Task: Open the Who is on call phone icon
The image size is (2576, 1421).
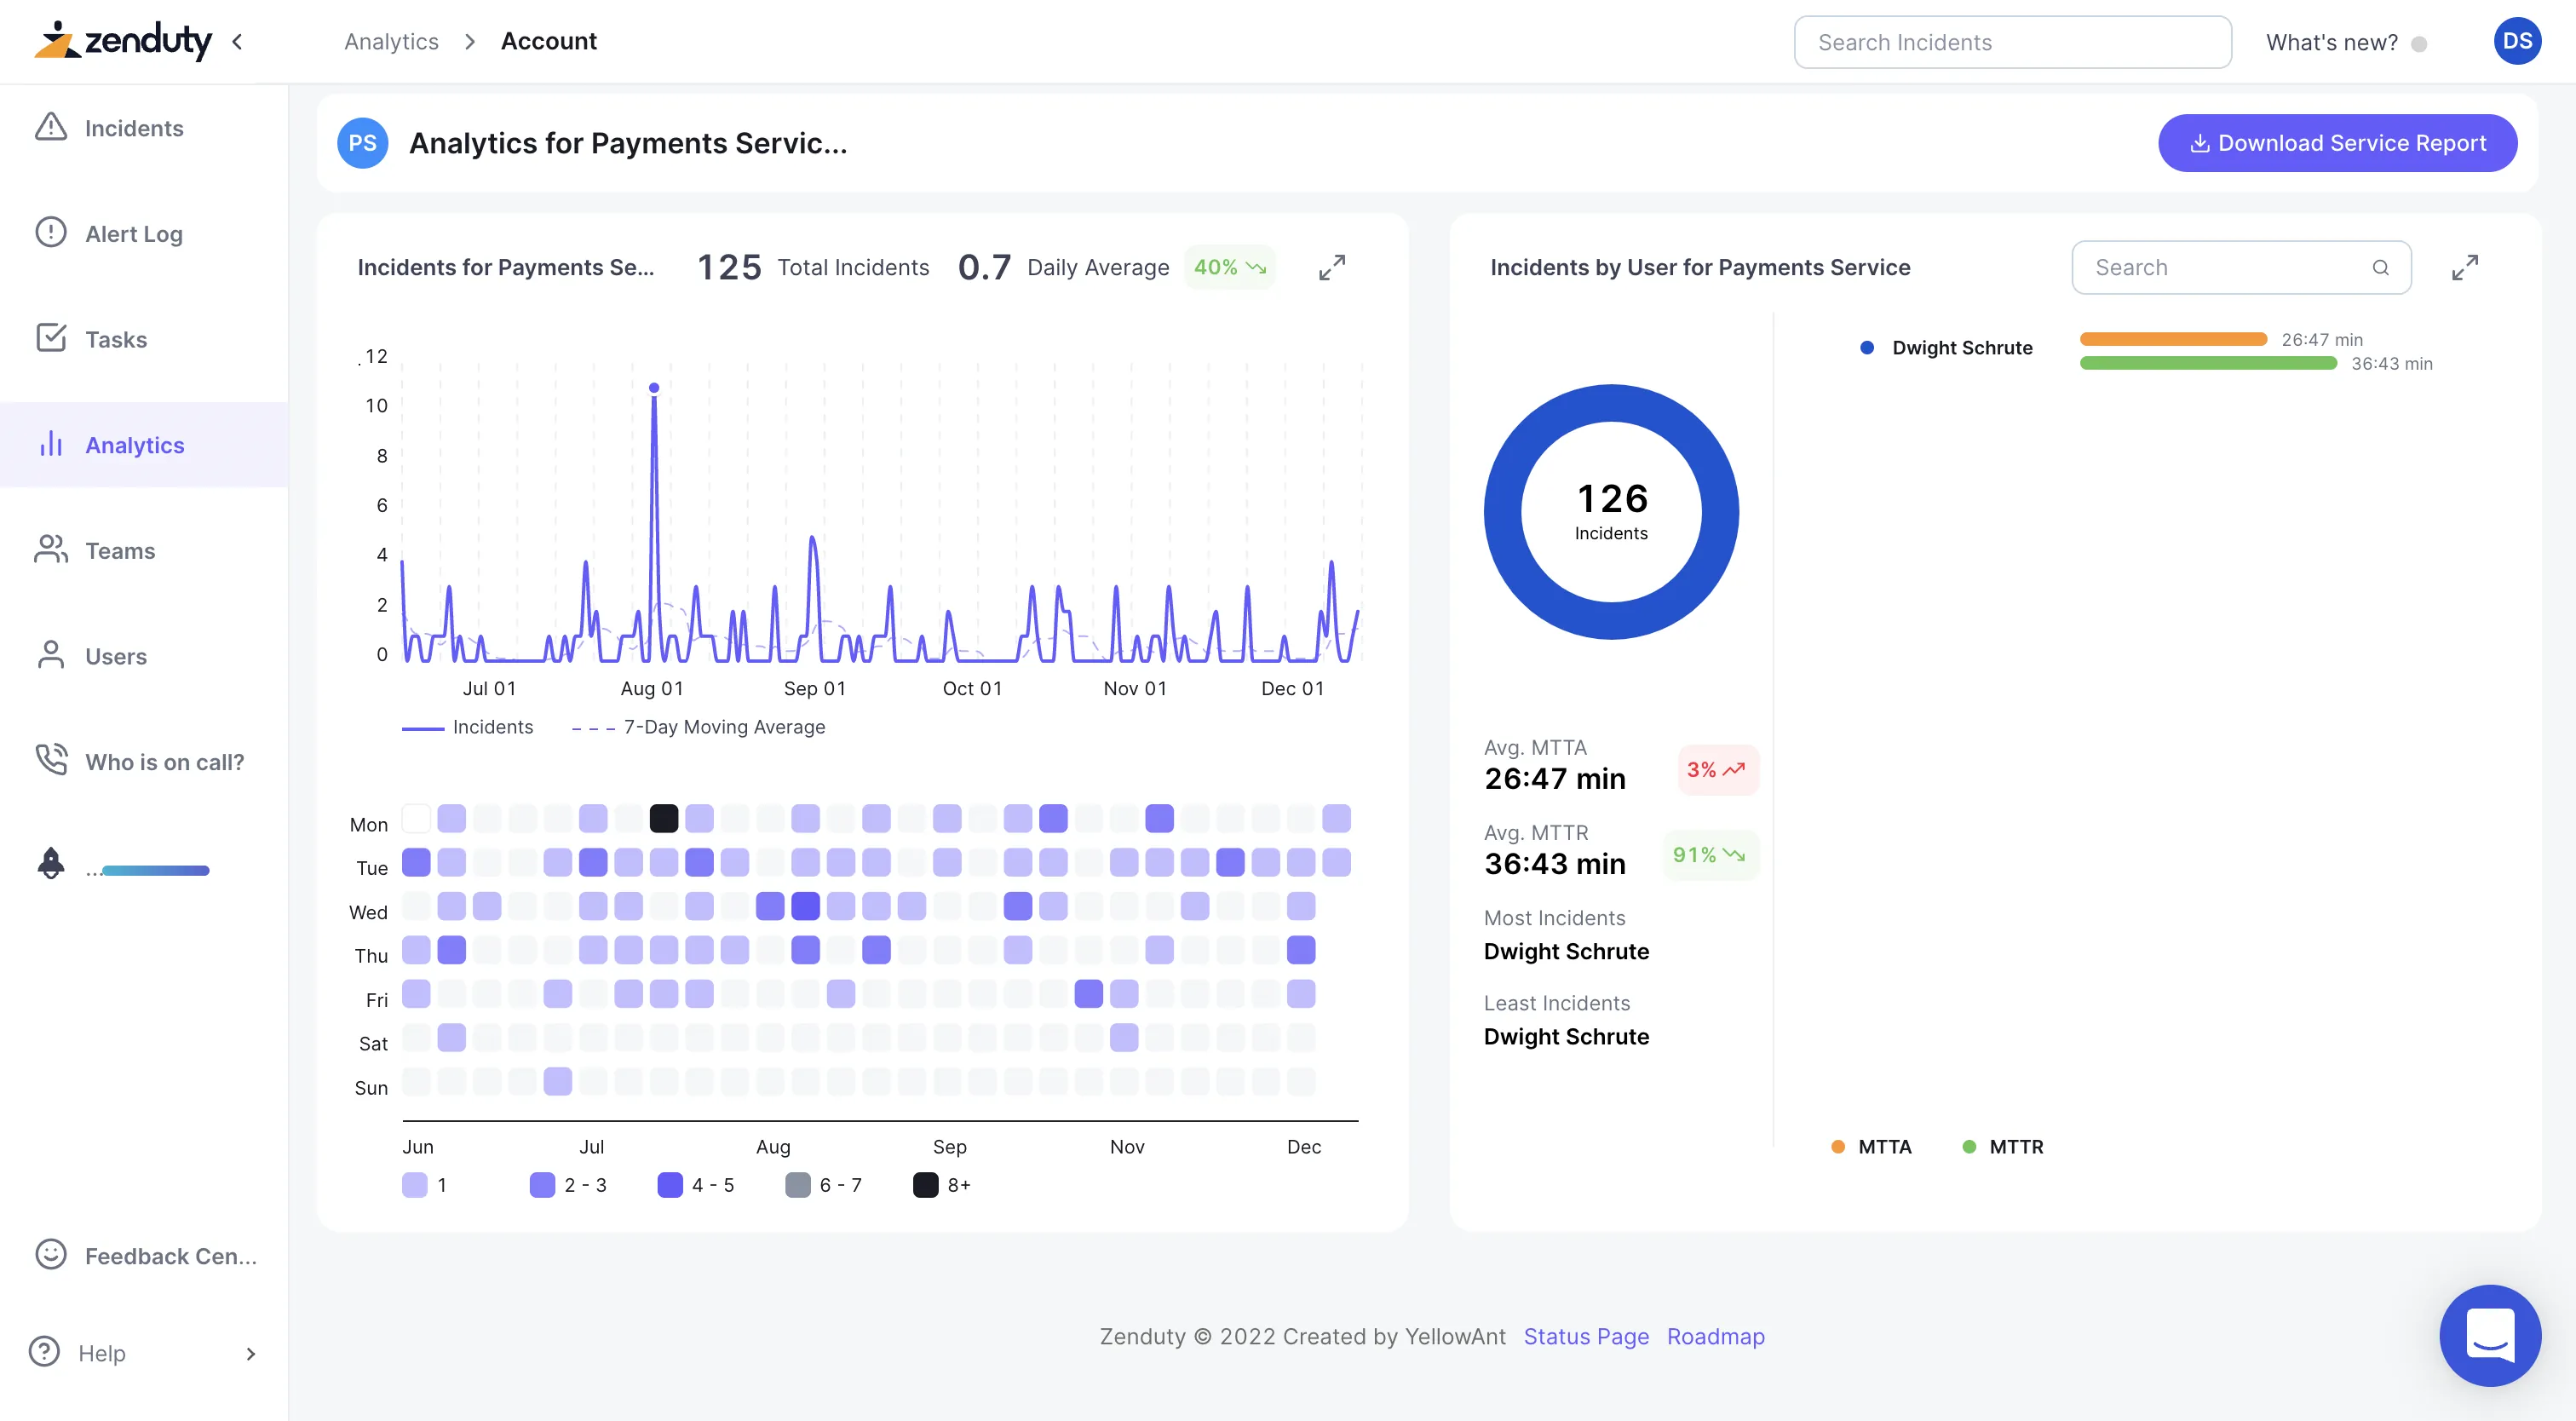Action: 51,760
